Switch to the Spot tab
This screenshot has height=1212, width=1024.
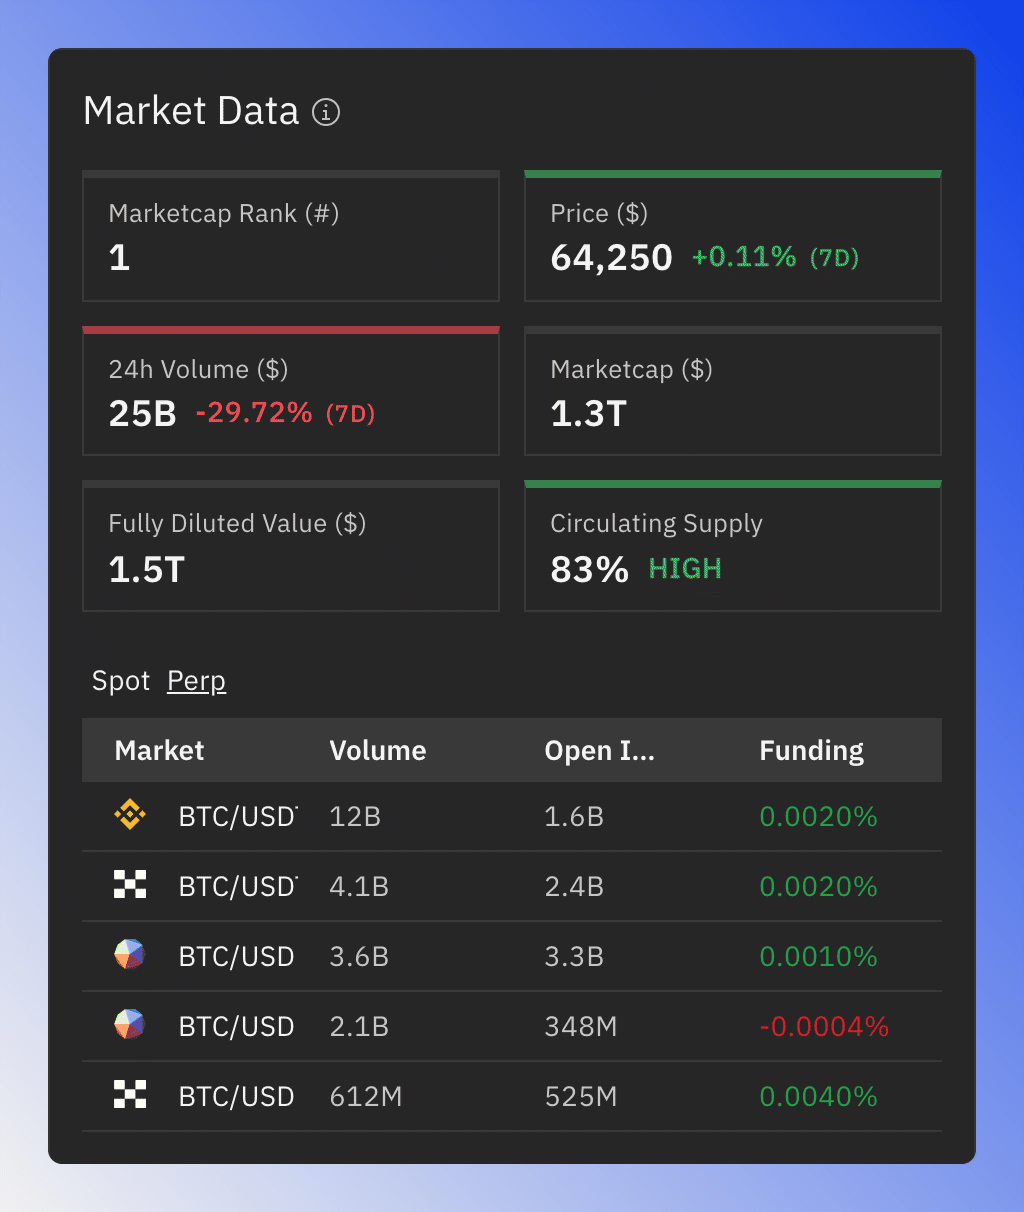121,681
